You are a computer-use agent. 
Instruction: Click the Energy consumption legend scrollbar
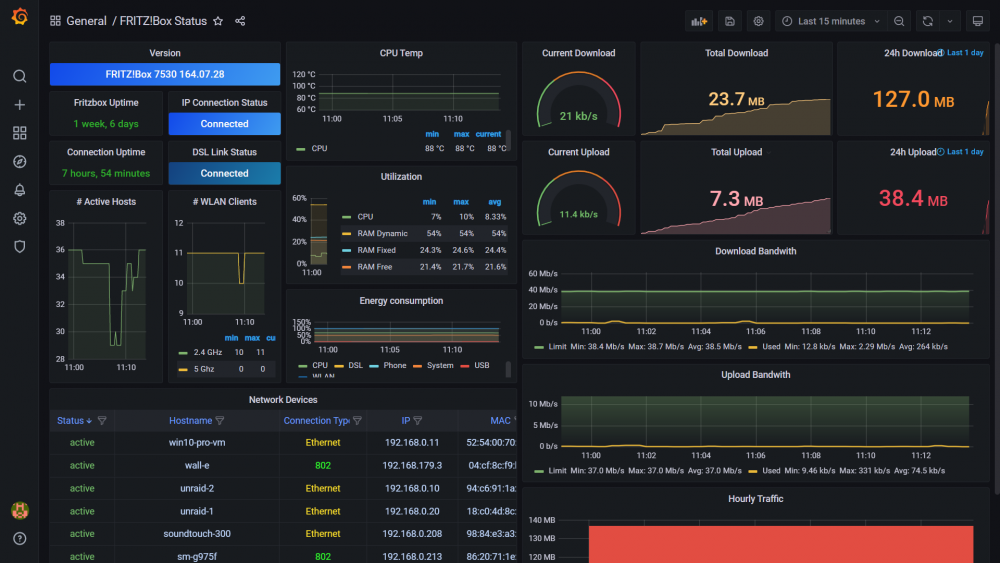coord(508,369)
